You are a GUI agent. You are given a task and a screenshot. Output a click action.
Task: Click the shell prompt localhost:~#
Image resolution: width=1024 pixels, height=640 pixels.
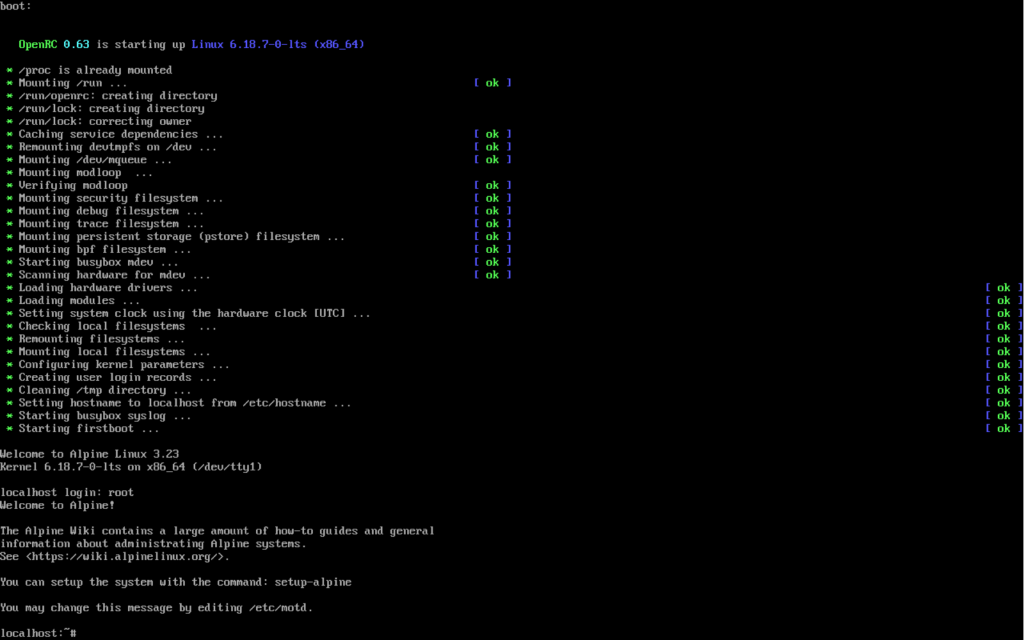point(38,633)
